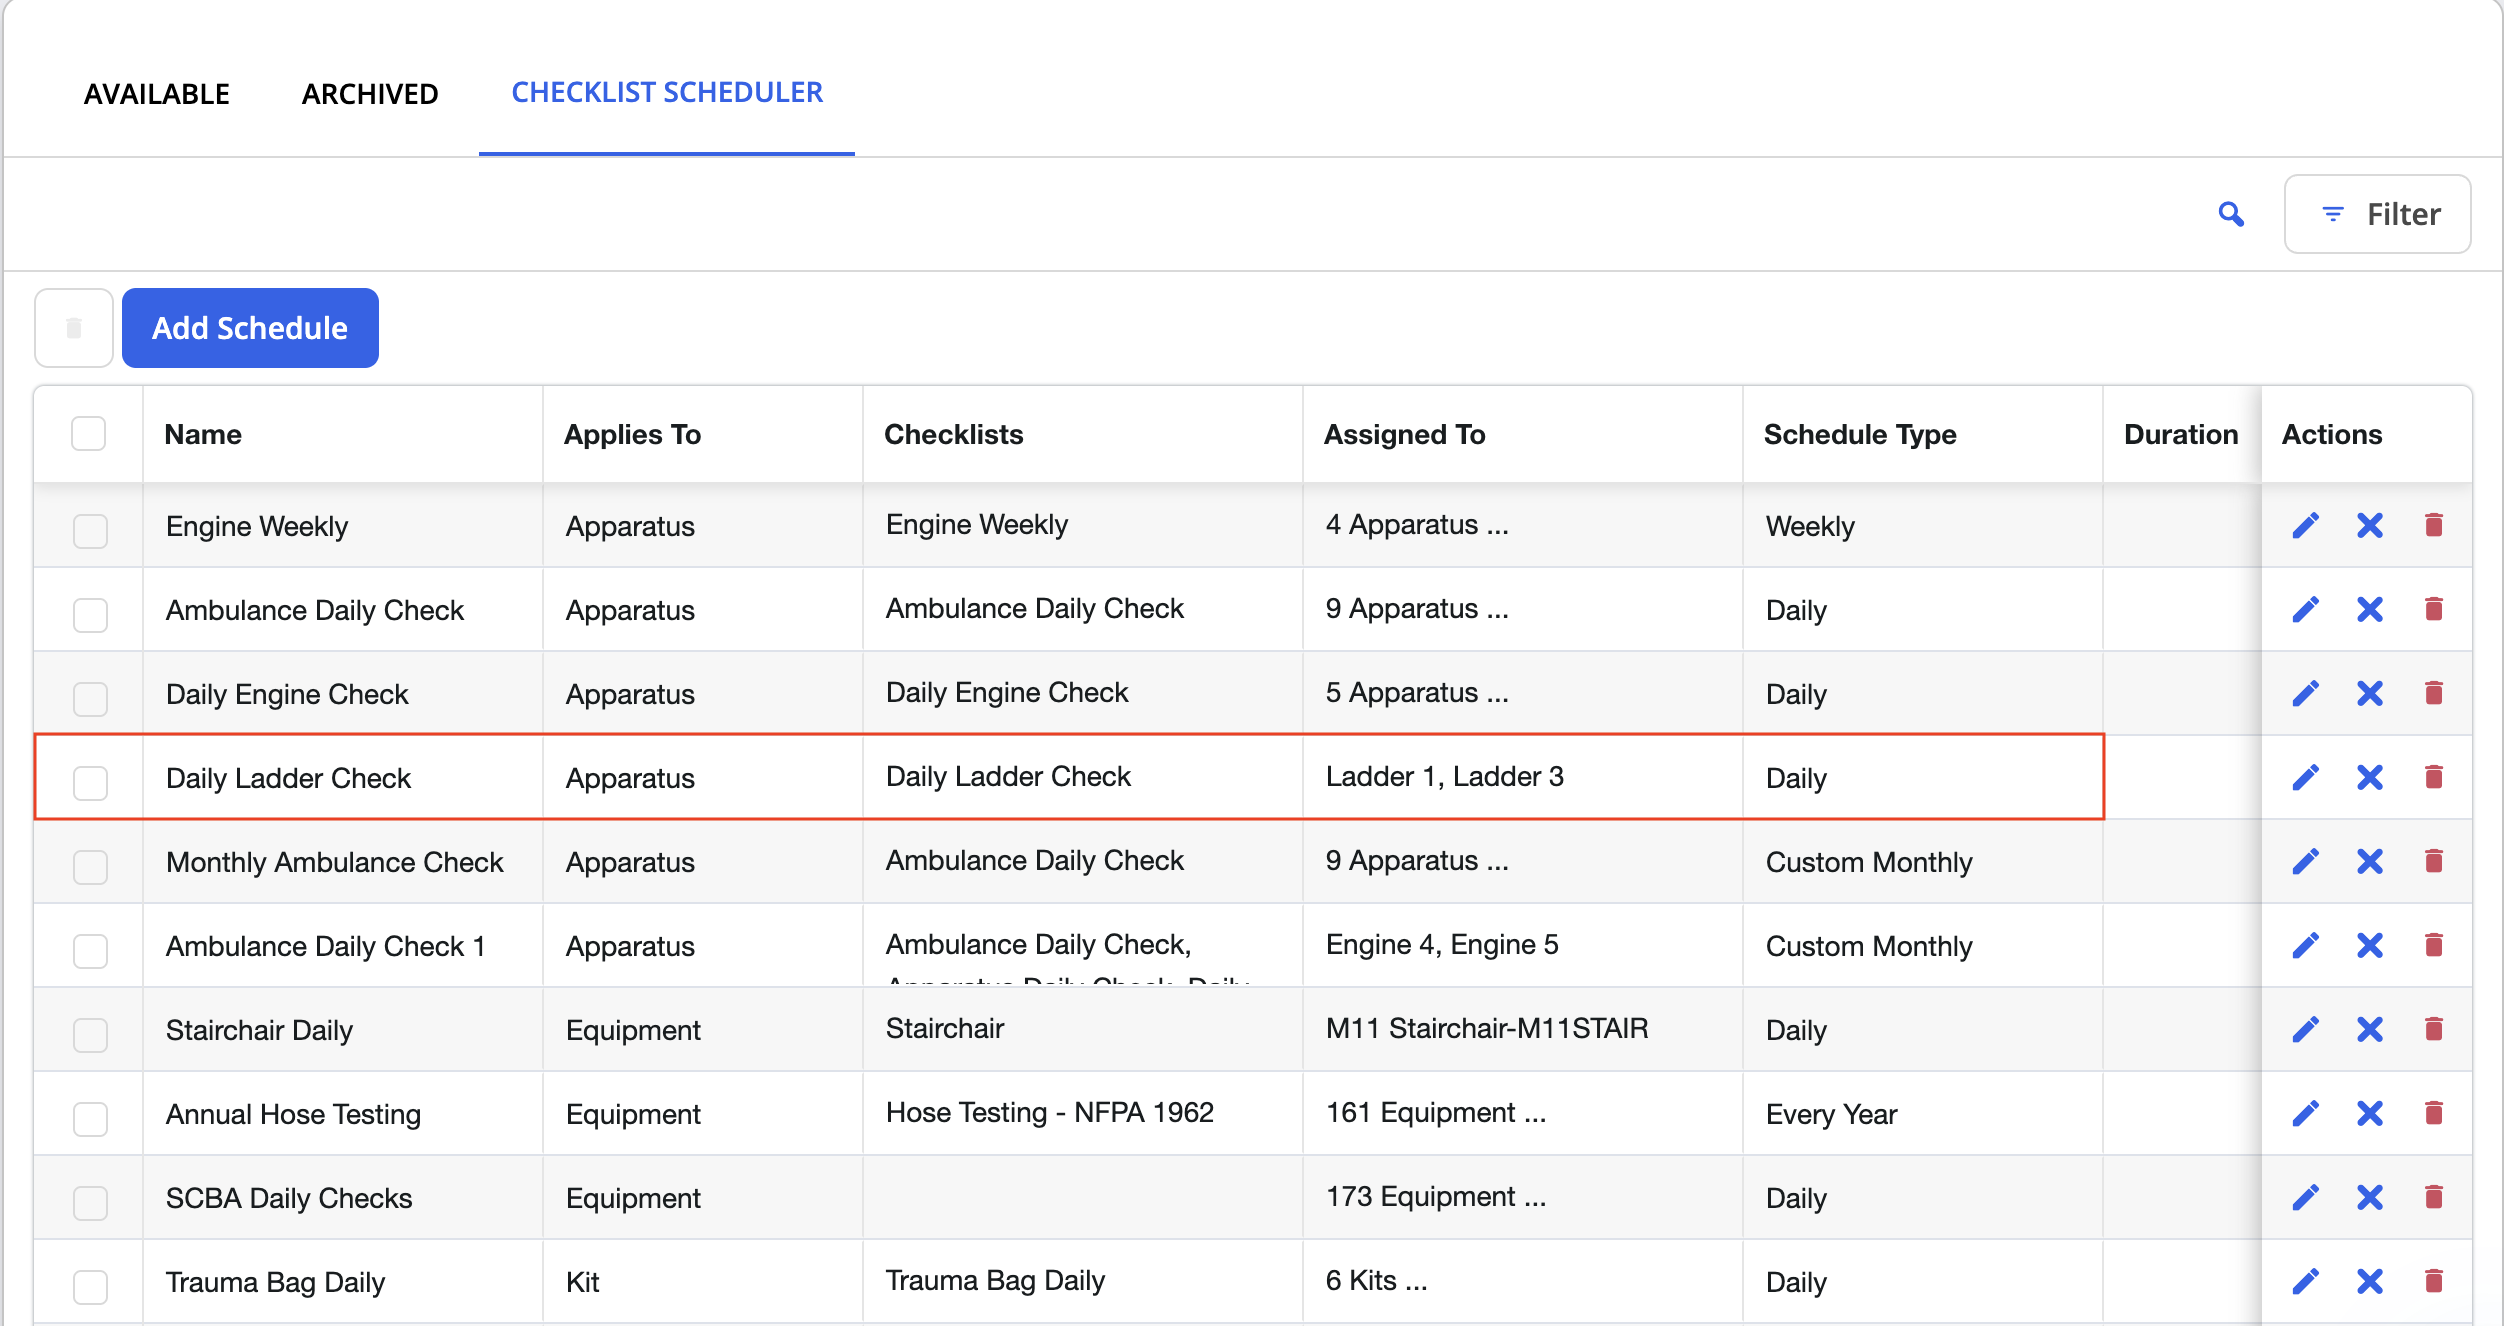Sort by the Schedule Type column header
The image size is (2504, 1326).
click(x=1860, y=434)
